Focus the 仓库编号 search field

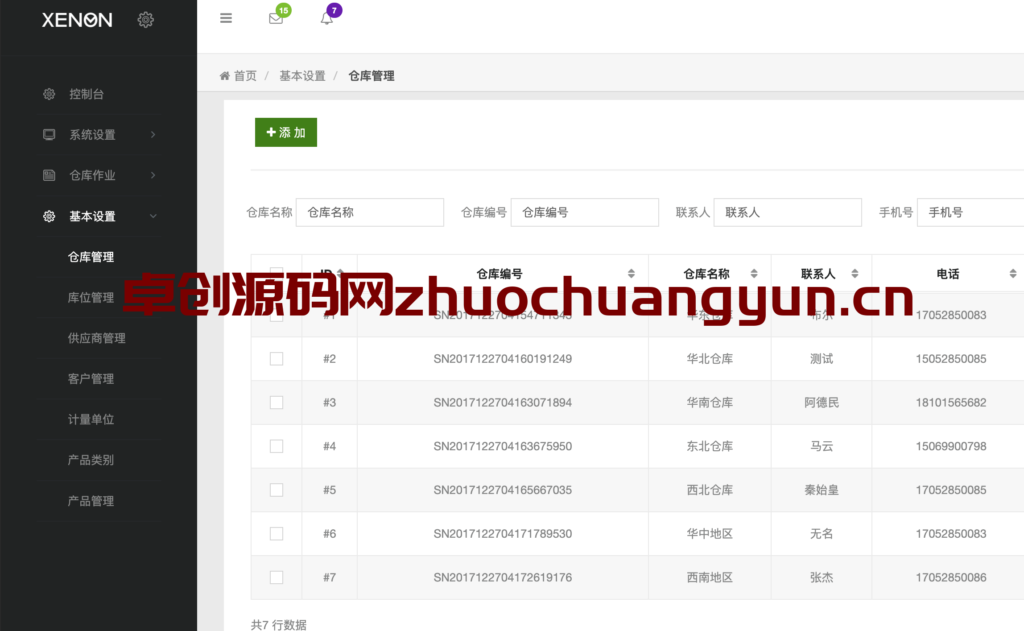point(584,212)
